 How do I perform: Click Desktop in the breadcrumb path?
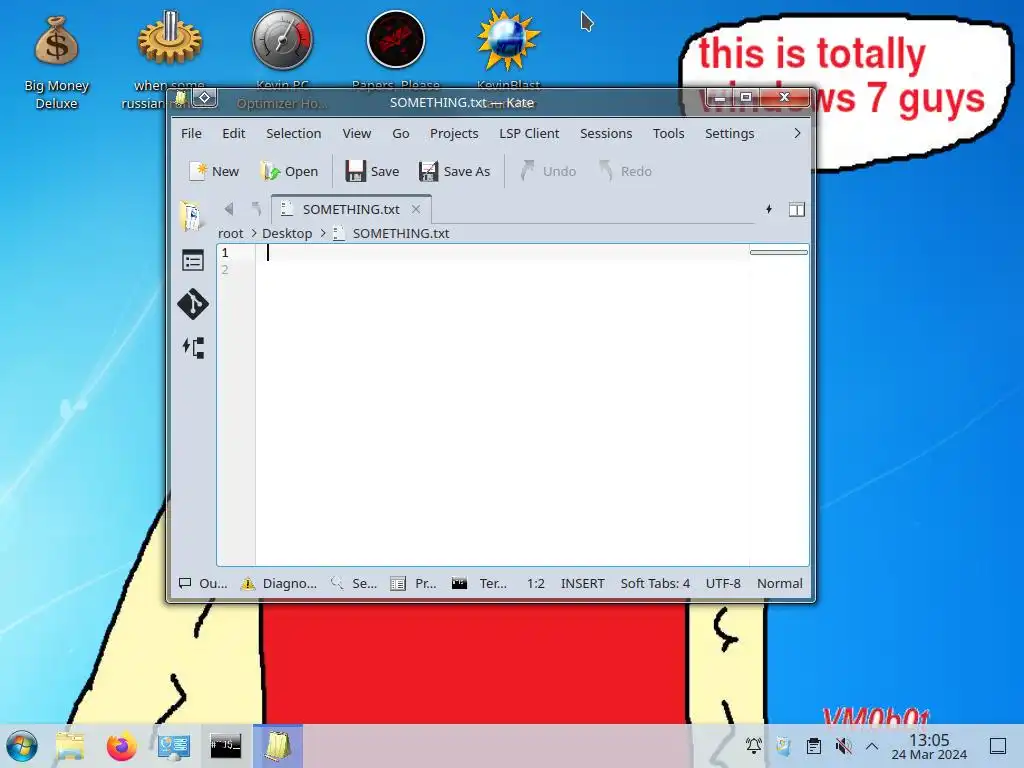[x=287, y=233]
